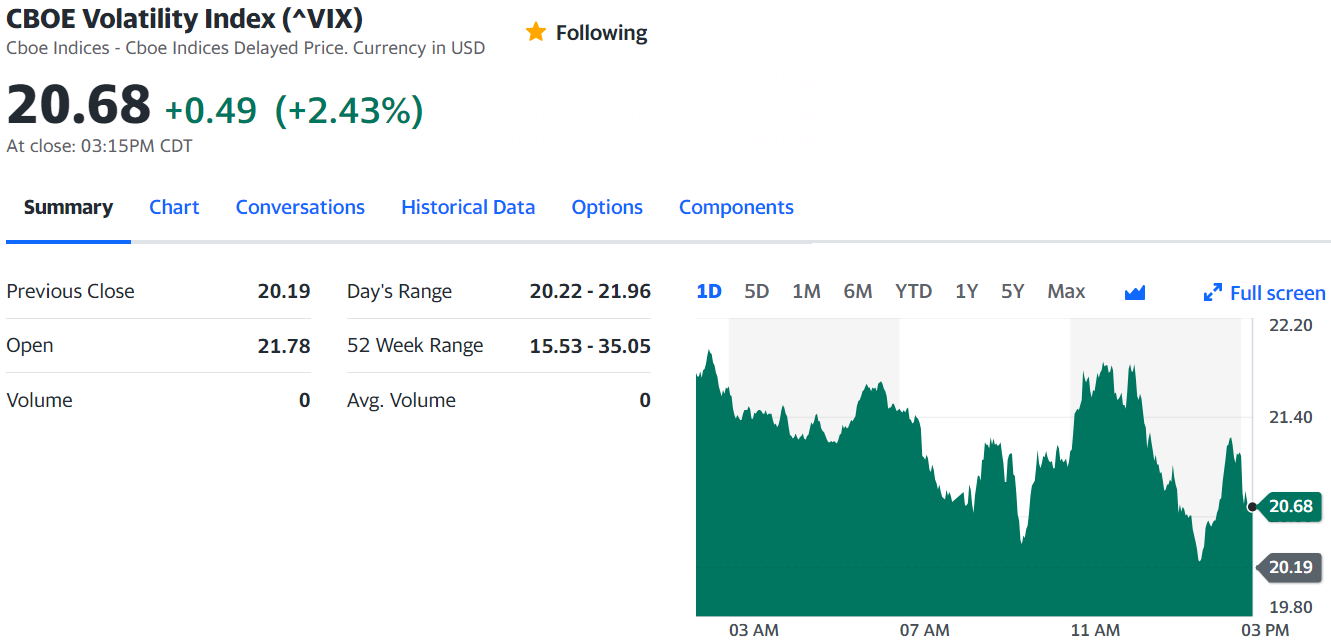1331x642 pixels.
Task: Click the 'At close: 03:15PM CDT' text
Action: tap(99, 146)
